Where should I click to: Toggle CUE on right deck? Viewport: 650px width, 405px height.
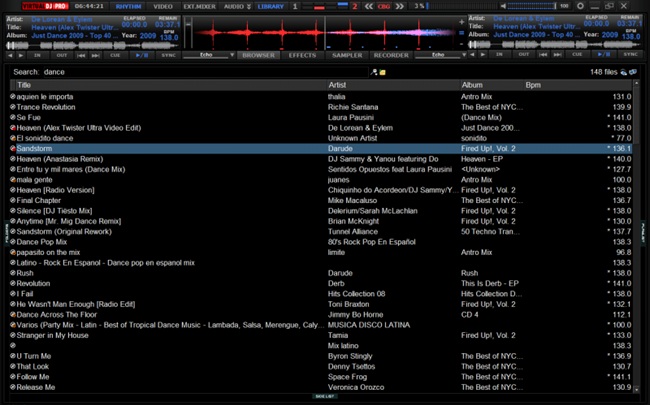click(577, 54)
